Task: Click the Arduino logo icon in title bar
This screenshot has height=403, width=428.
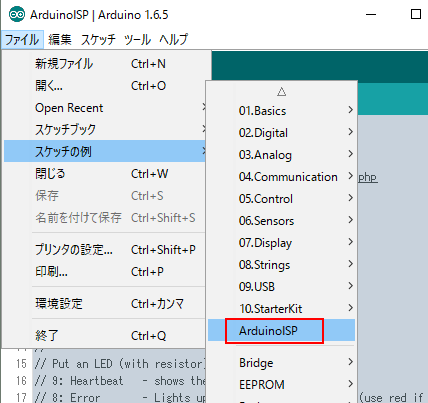Action: point(16,15)
